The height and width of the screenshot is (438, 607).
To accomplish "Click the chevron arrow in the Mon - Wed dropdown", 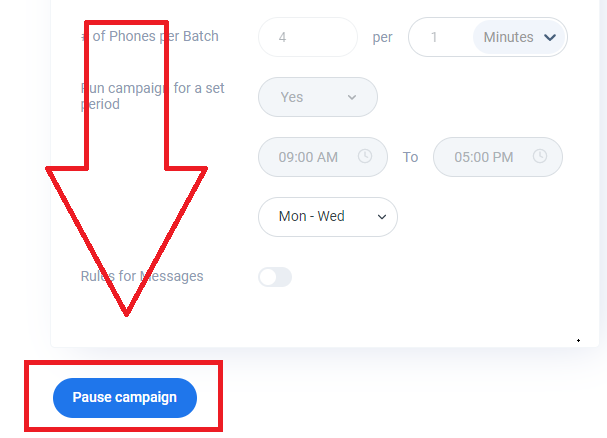I will click(x=381, y=216).
